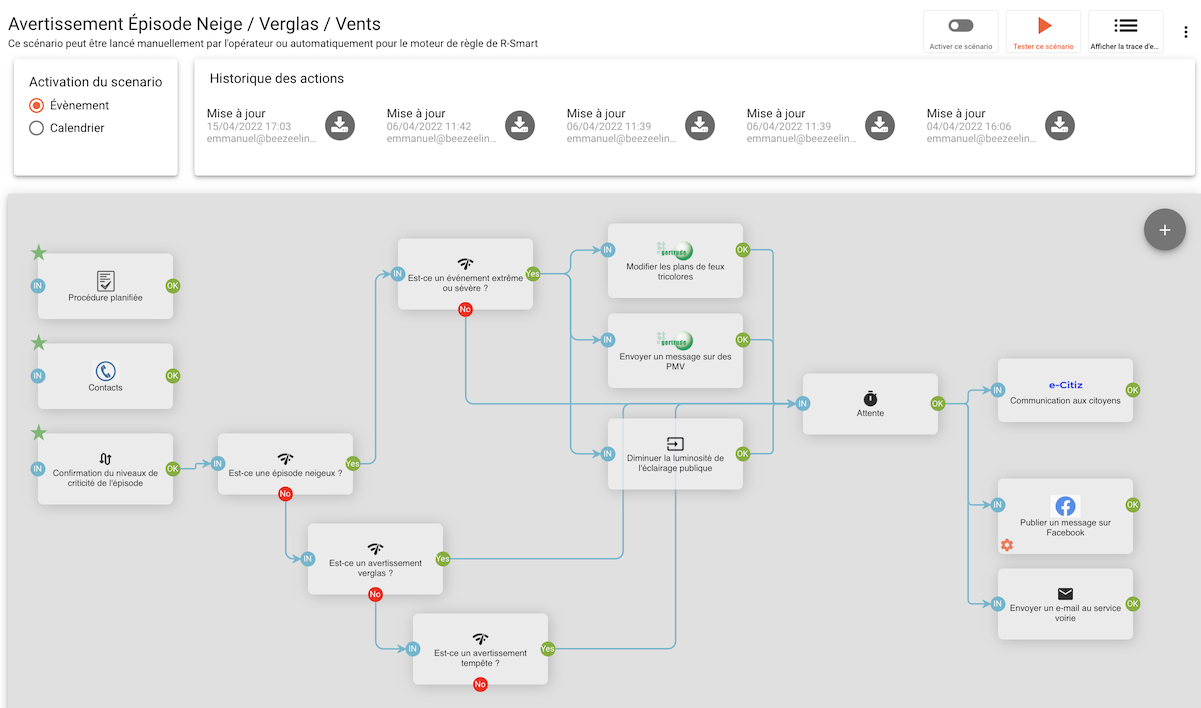This screenshot has height=708, width=1201.
Task: Click the red No port of épisode neigeux
Action: point(285,494)
